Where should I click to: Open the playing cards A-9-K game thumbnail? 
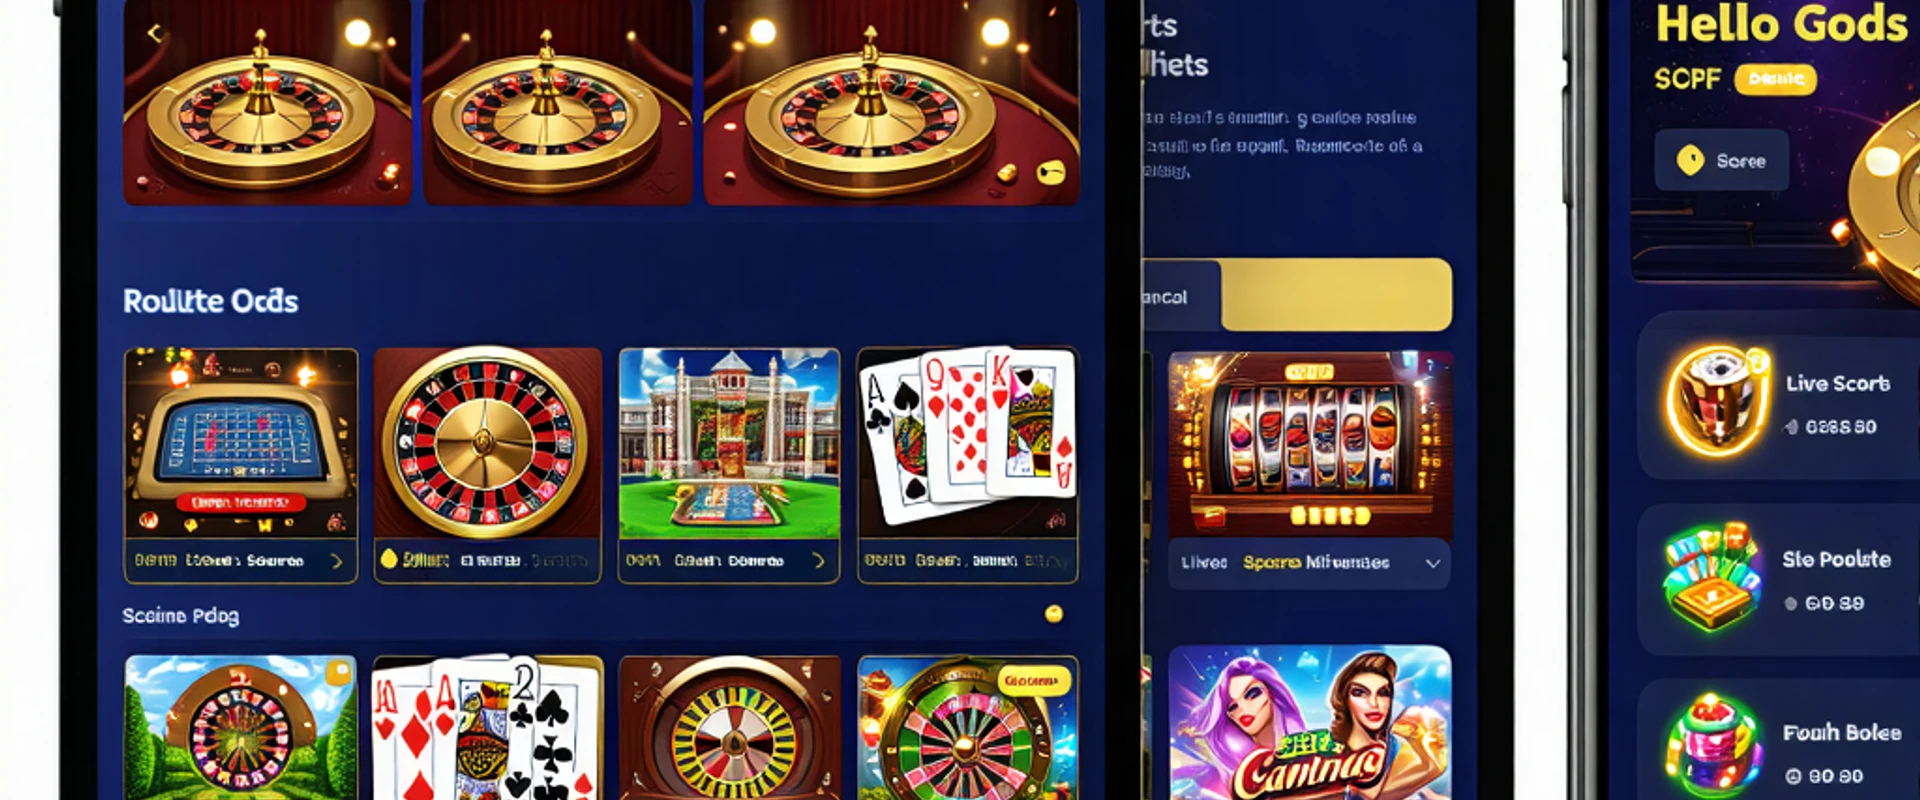coord(968,444)
